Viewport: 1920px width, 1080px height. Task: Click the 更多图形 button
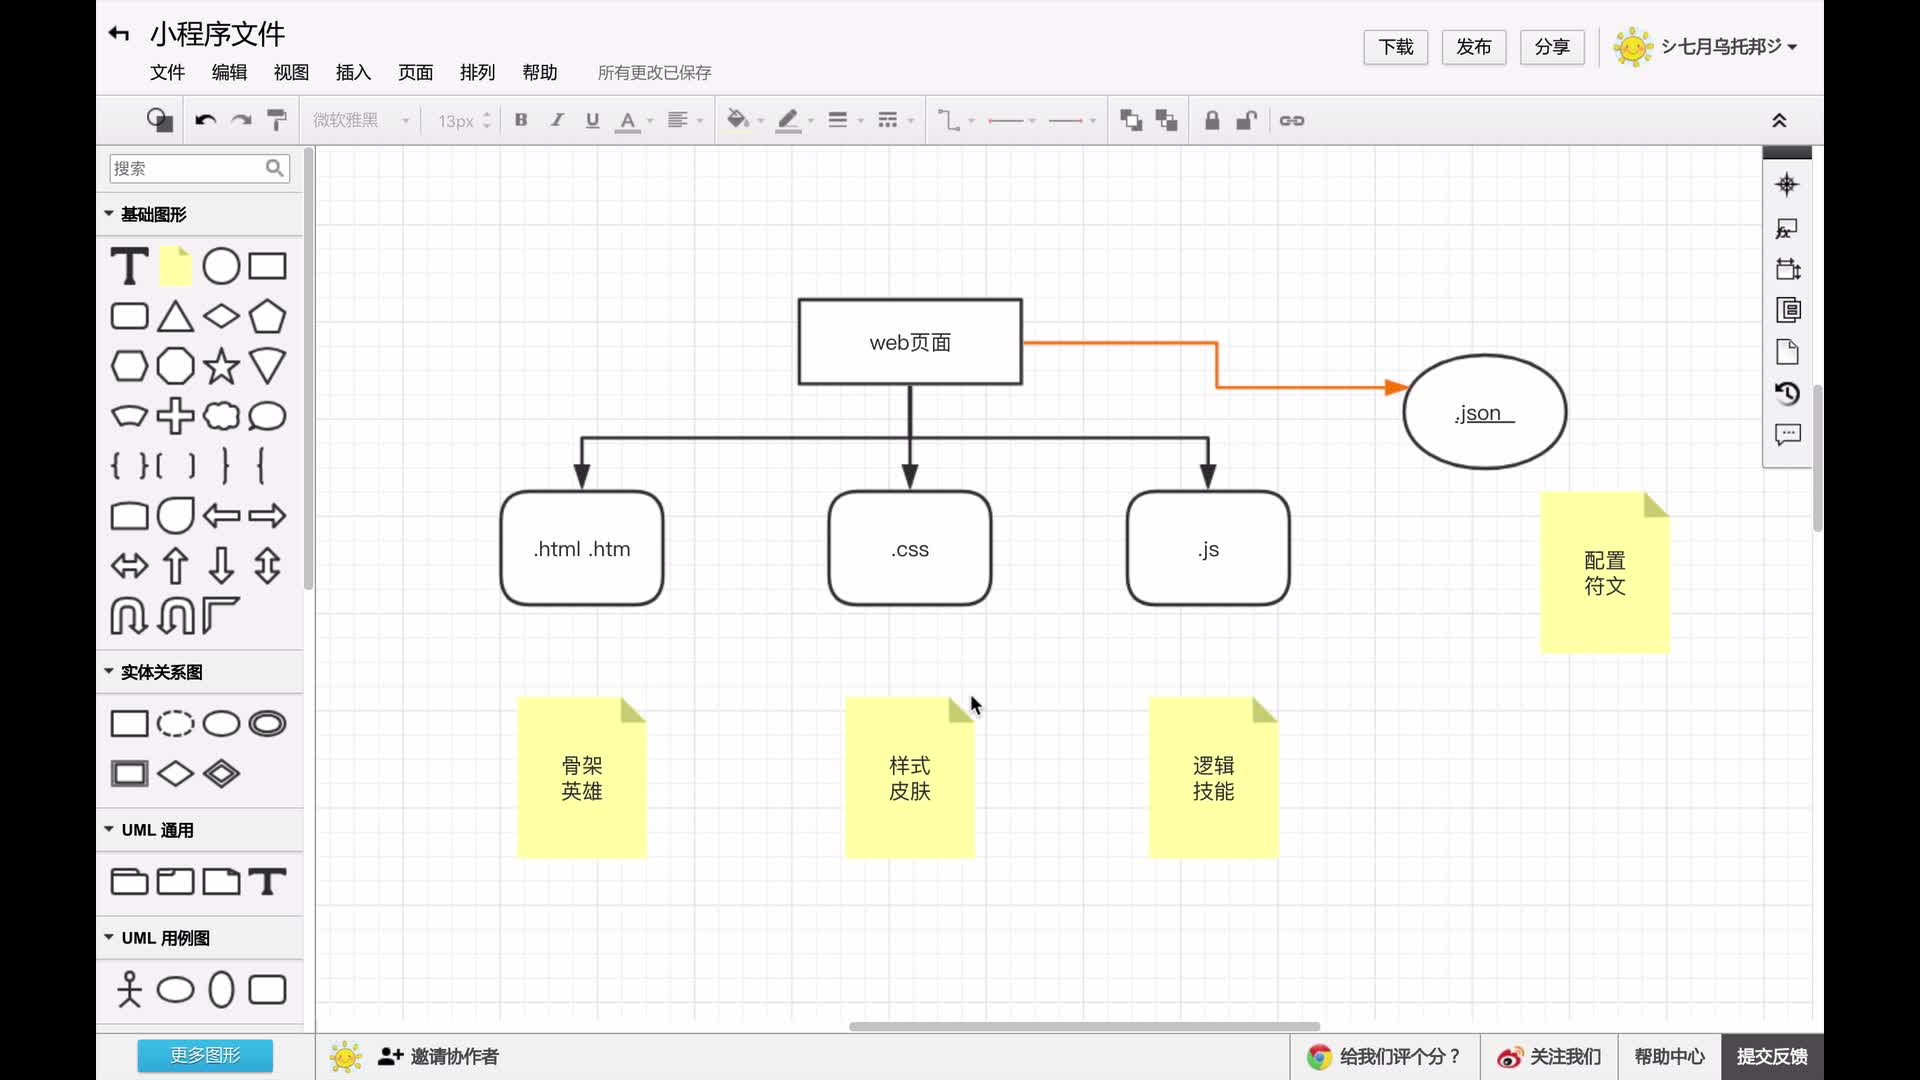[205, 1055]
